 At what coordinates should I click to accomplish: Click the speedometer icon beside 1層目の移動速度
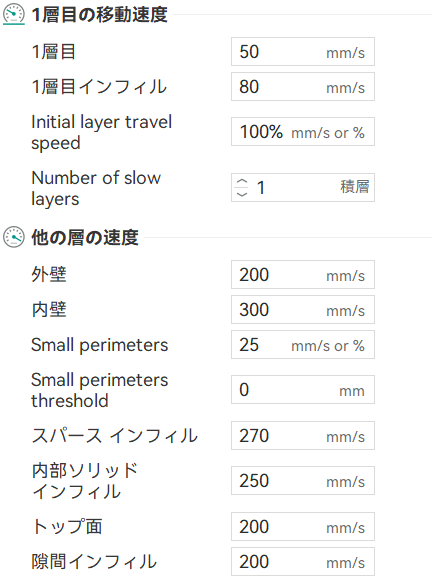(14, 15)
